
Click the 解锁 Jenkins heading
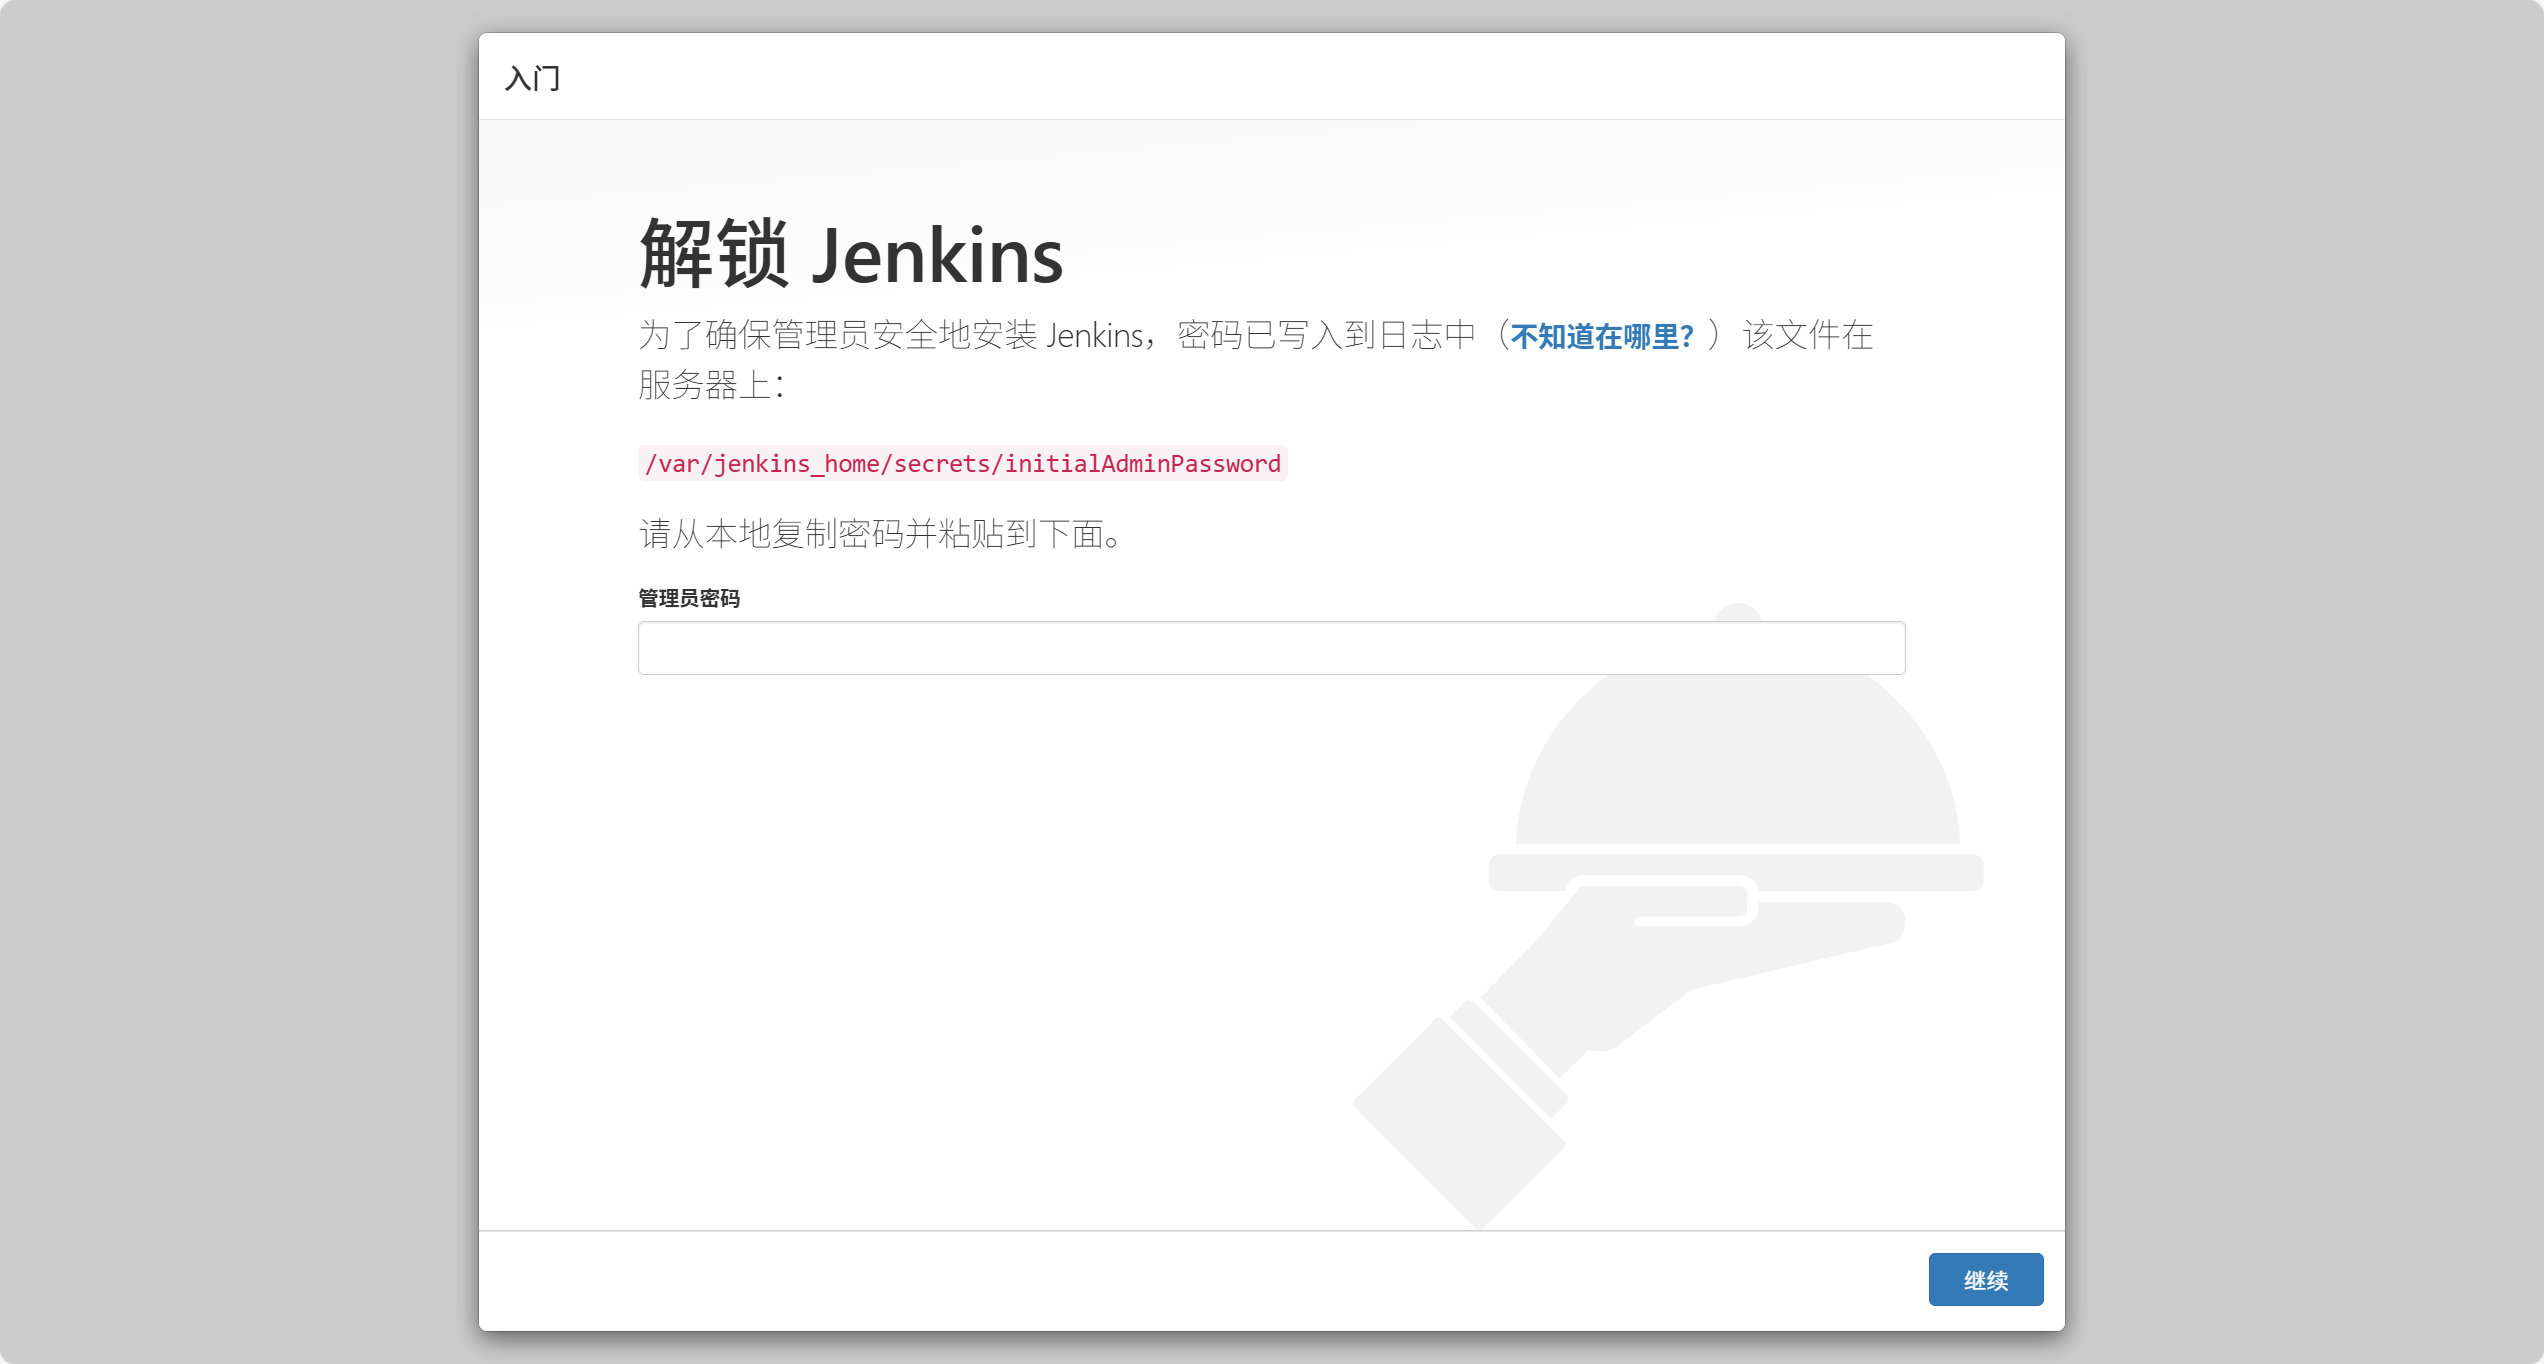(x=851, y=255)
